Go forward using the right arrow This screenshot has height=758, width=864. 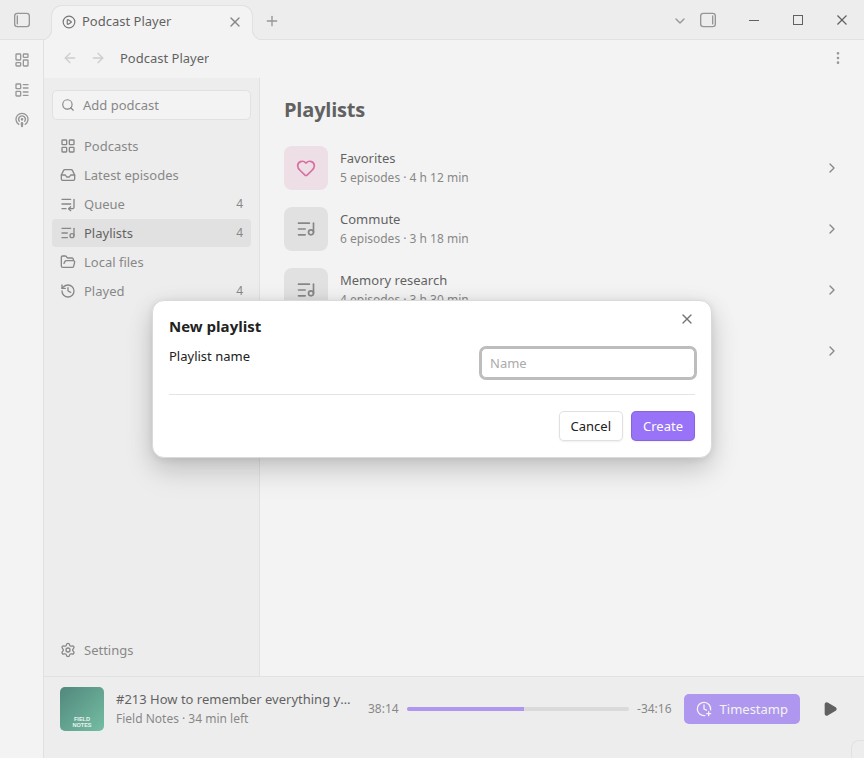click(x=98, y=58)
